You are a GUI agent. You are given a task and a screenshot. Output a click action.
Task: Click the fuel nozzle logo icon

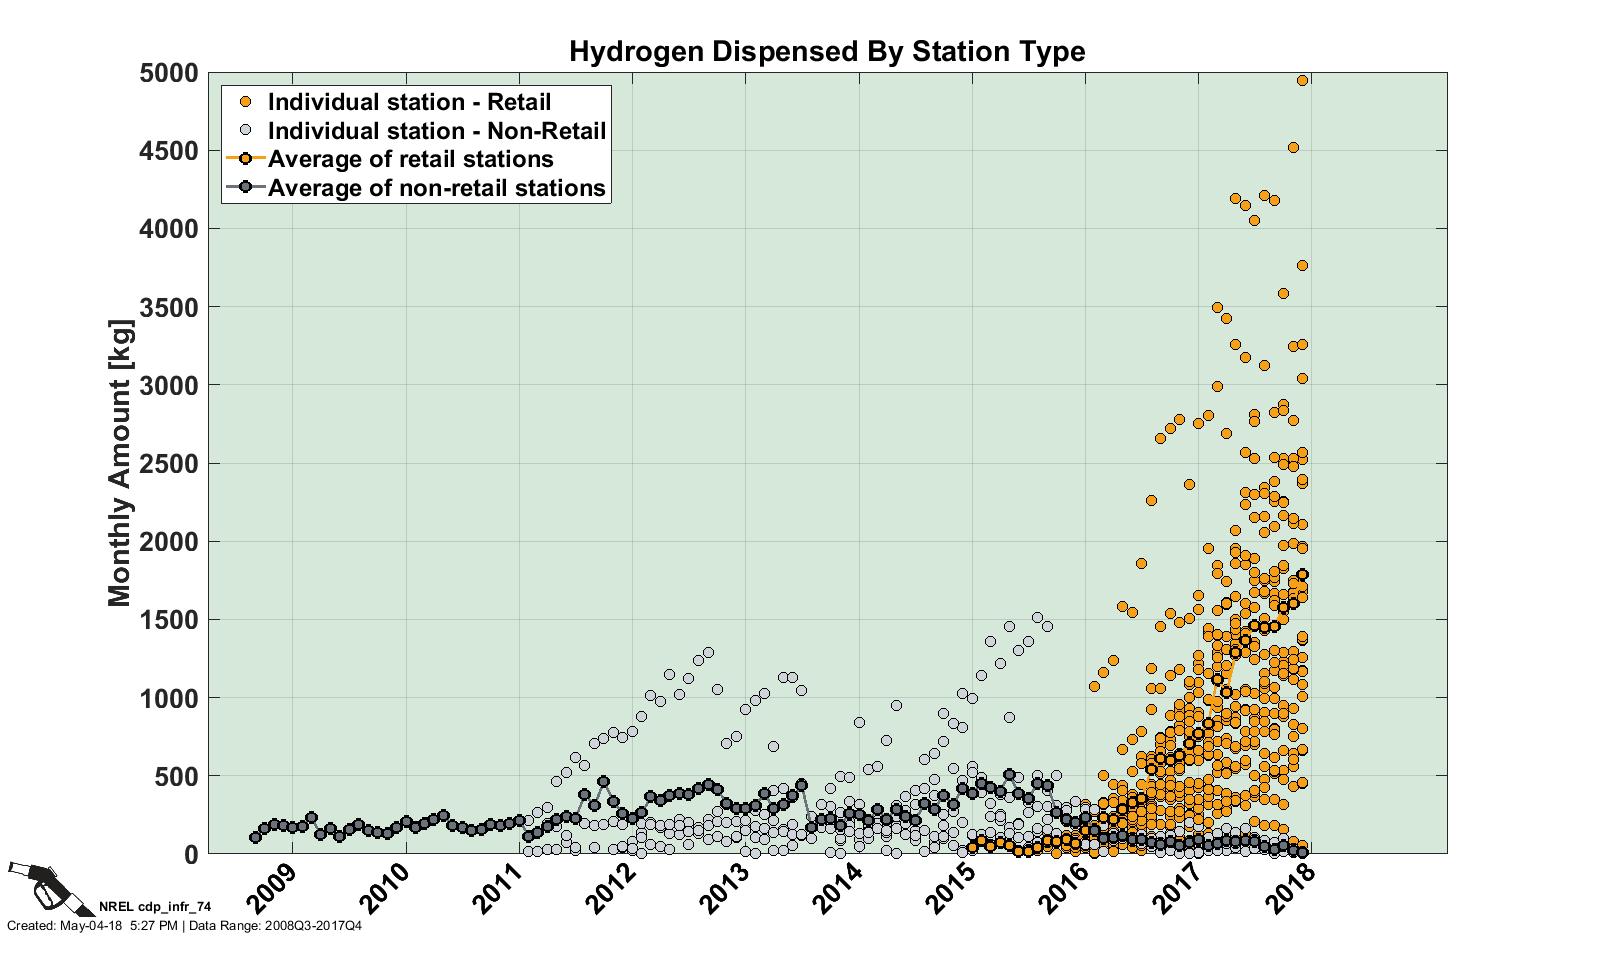click(38, 885)
